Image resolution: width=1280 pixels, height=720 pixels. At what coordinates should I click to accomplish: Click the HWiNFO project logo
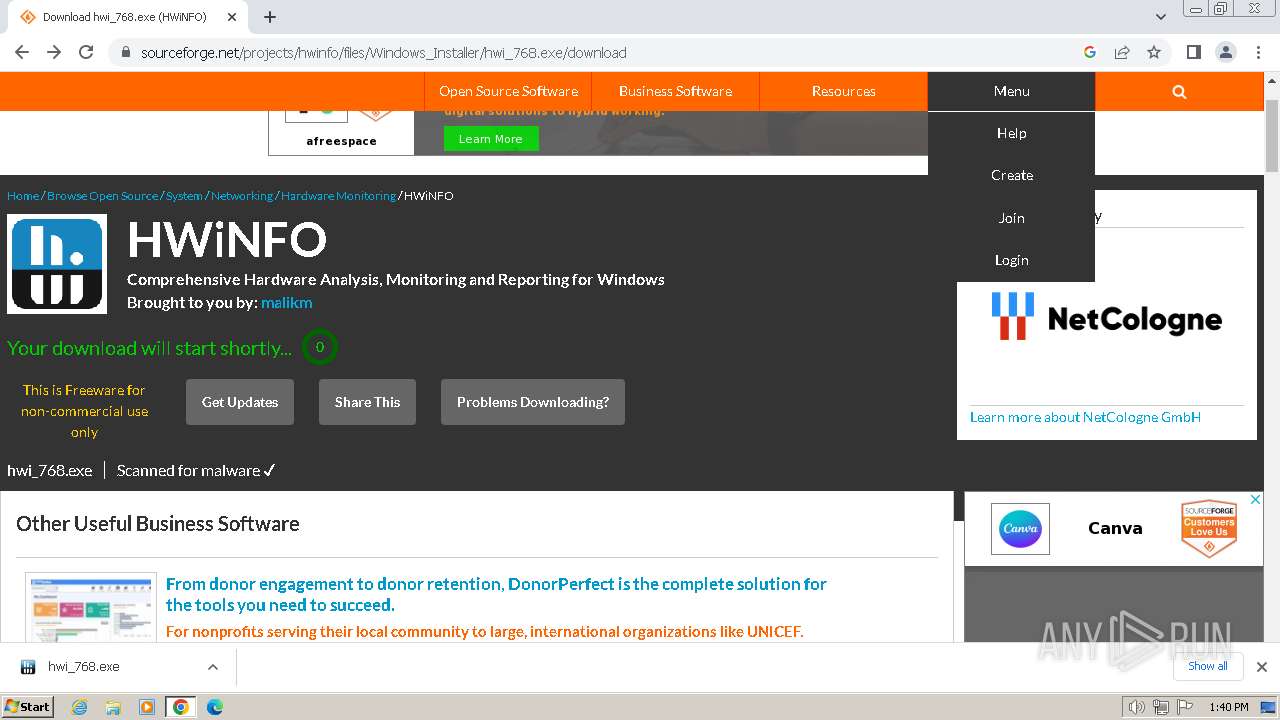57,265
